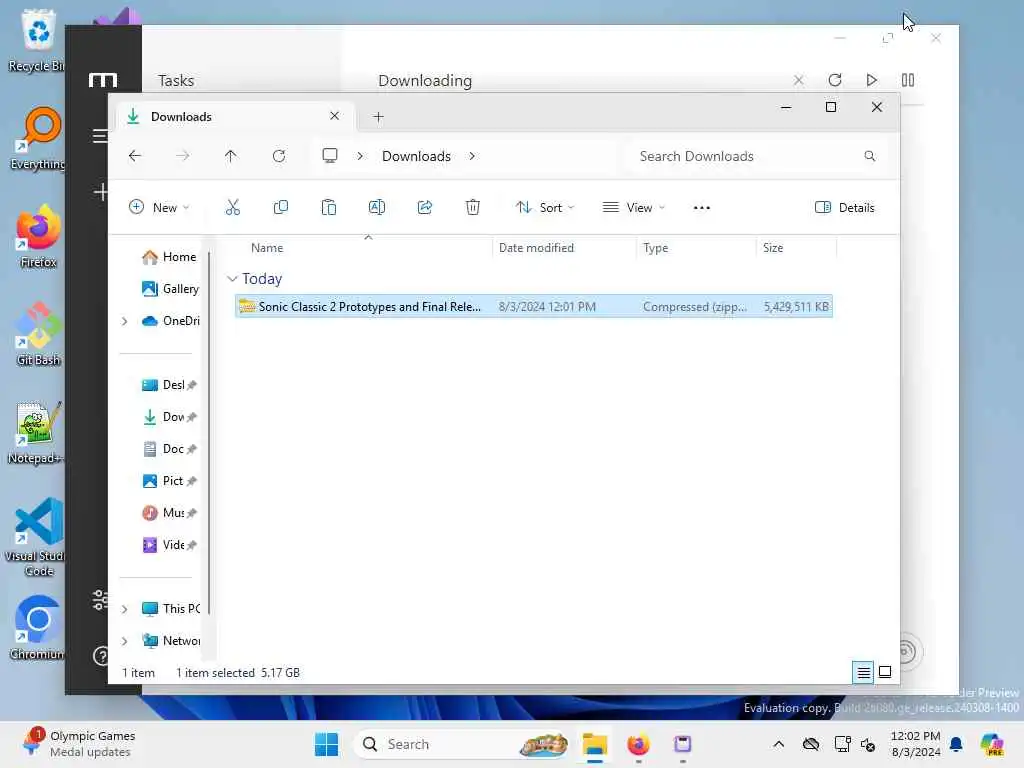Expand the This PC tree node
The image size is (1024, 768).
click(x=125, y=609)
